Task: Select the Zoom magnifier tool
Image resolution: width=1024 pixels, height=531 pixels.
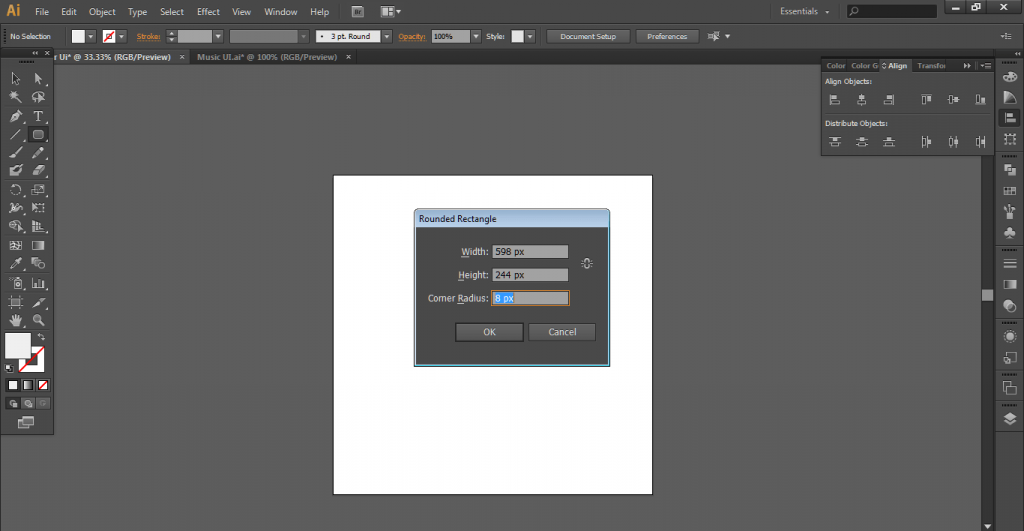Action: 38,320
